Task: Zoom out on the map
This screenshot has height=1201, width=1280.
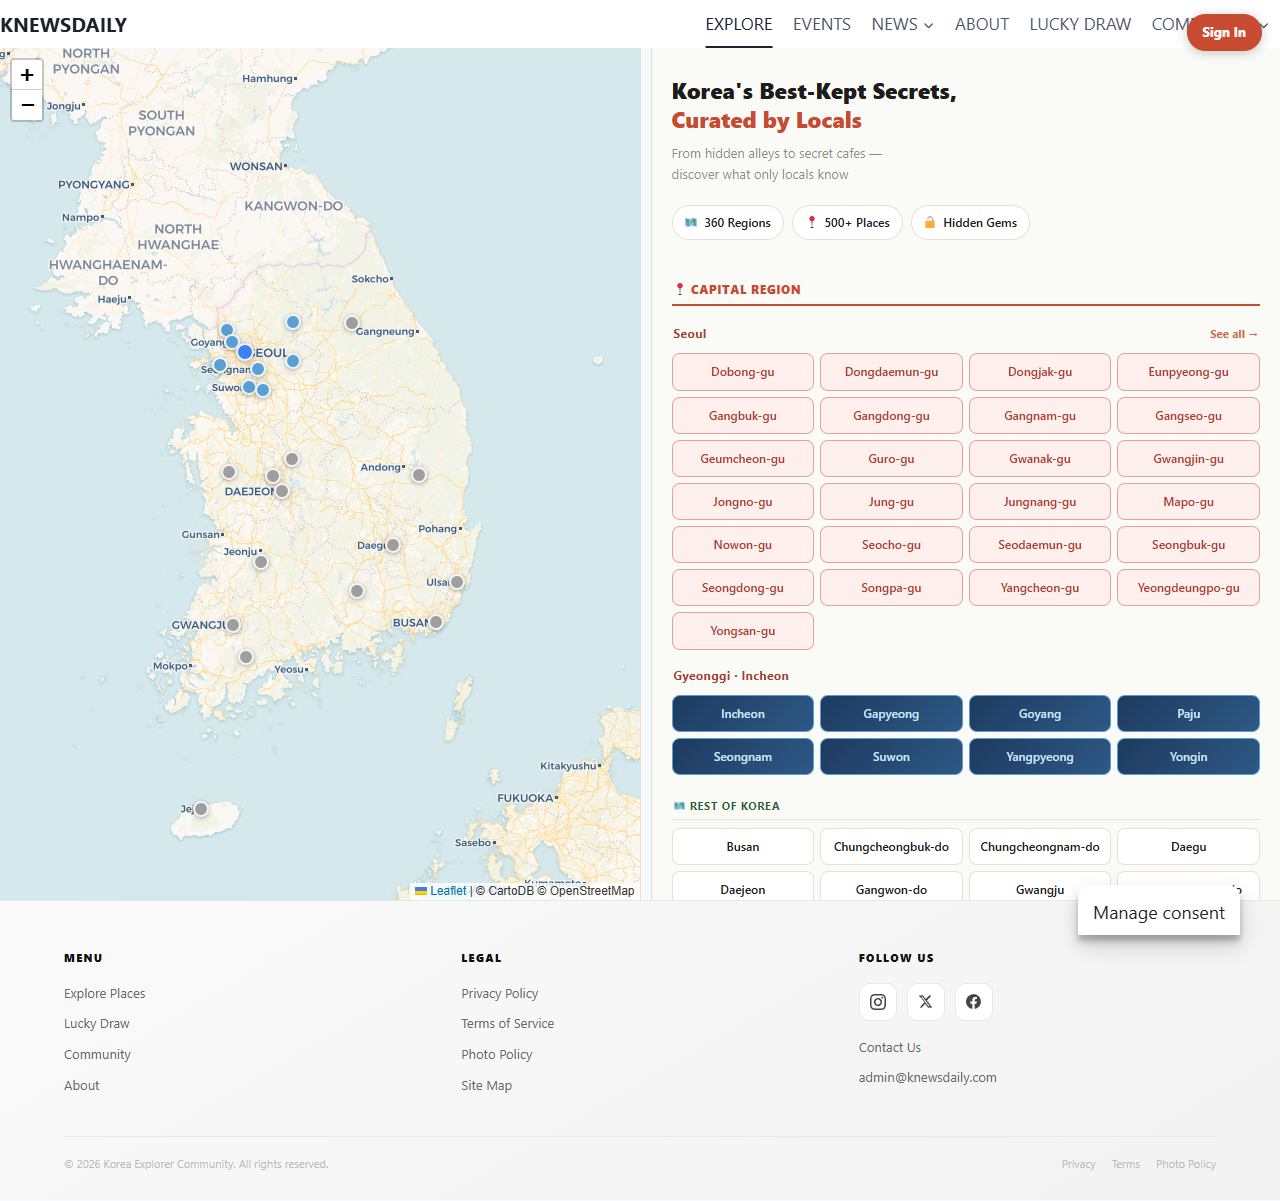Action: [27, 105]
